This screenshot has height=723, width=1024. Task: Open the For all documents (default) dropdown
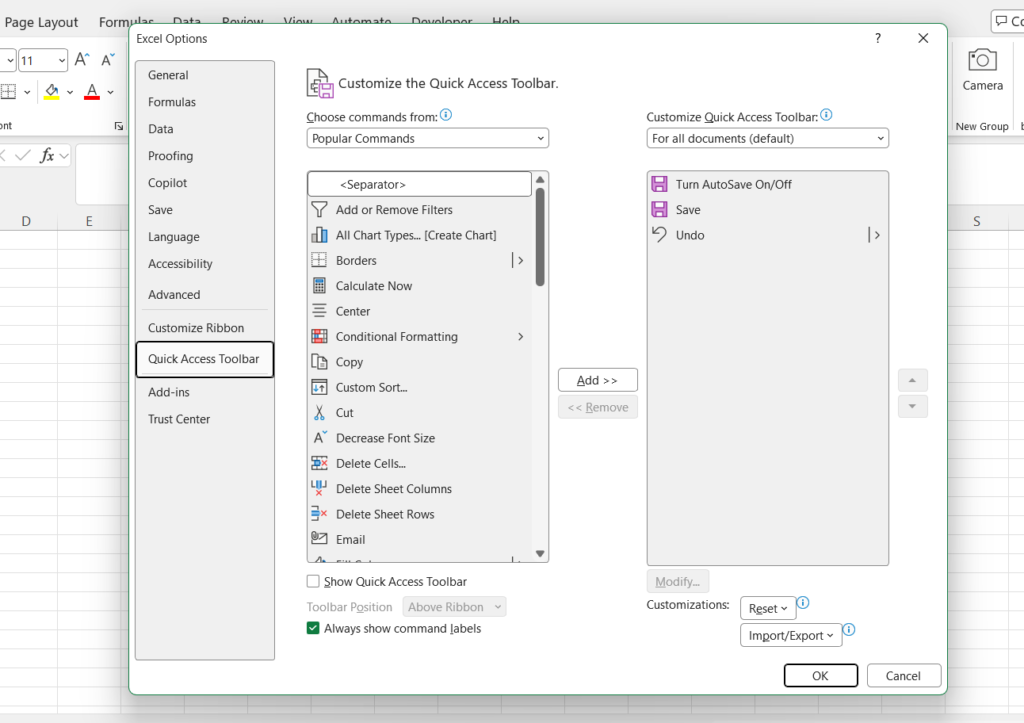[767, 138]
